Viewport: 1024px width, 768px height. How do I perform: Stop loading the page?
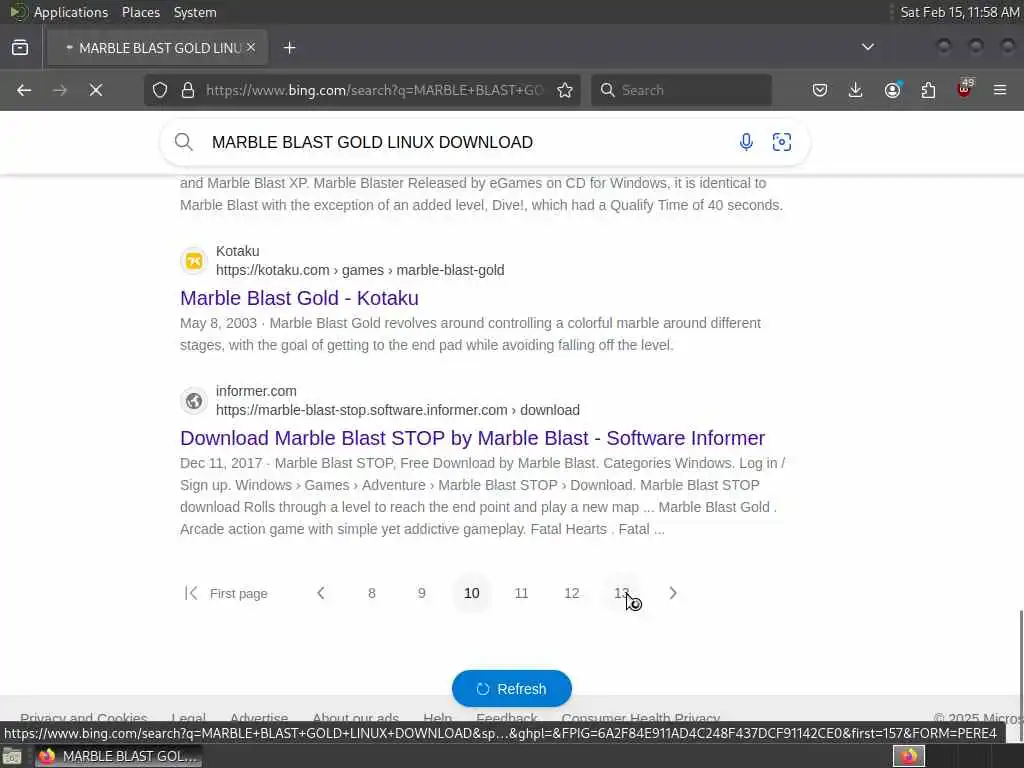[x=96, y=90]
